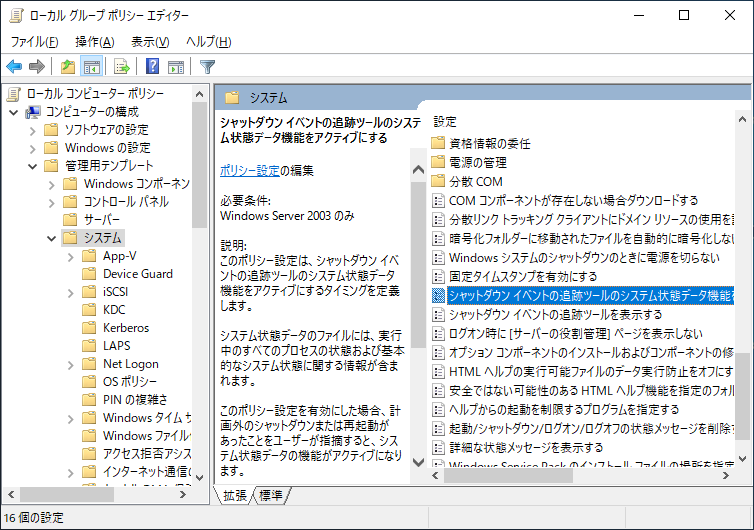This screenshot has width=754, height=530.
Task: Click policy icon beside ヘルプからの起動を制限するプログラムを指定する
Action: pyautogui.click(x=438, y=409)
